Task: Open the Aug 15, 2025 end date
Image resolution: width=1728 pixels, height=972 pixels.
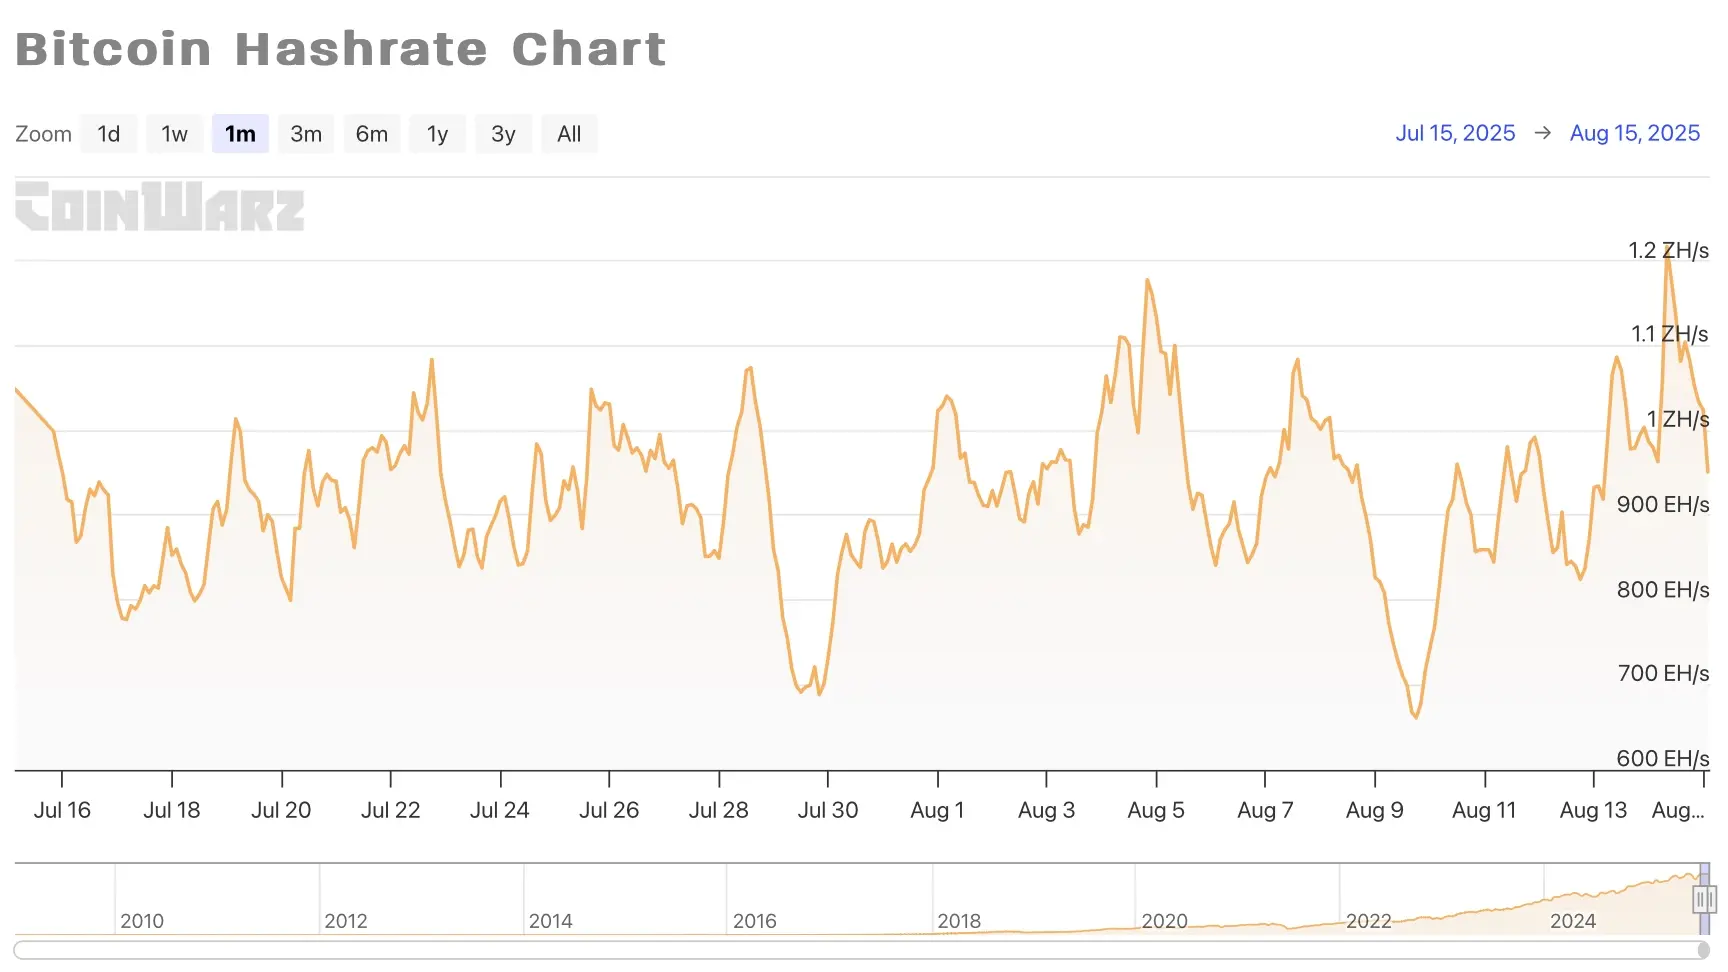Action: 1635,133
